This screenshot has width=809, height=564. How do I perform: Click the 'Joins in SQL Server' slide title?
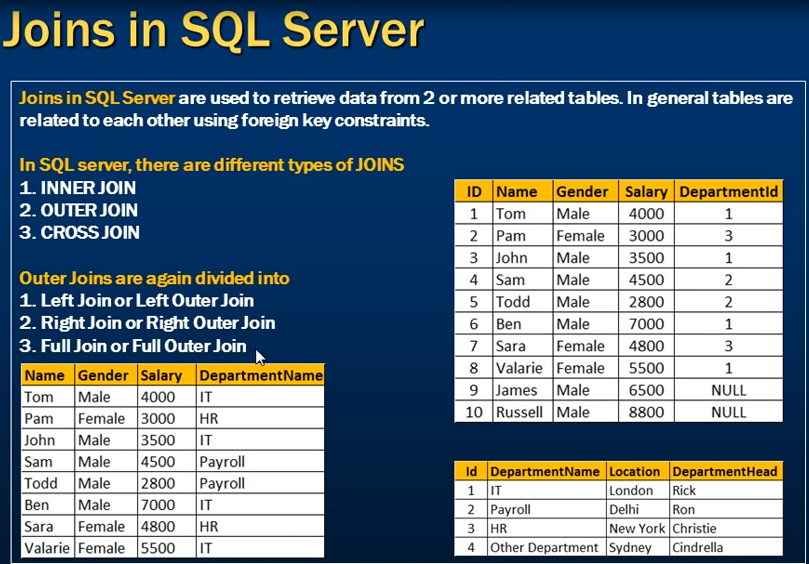213,30
